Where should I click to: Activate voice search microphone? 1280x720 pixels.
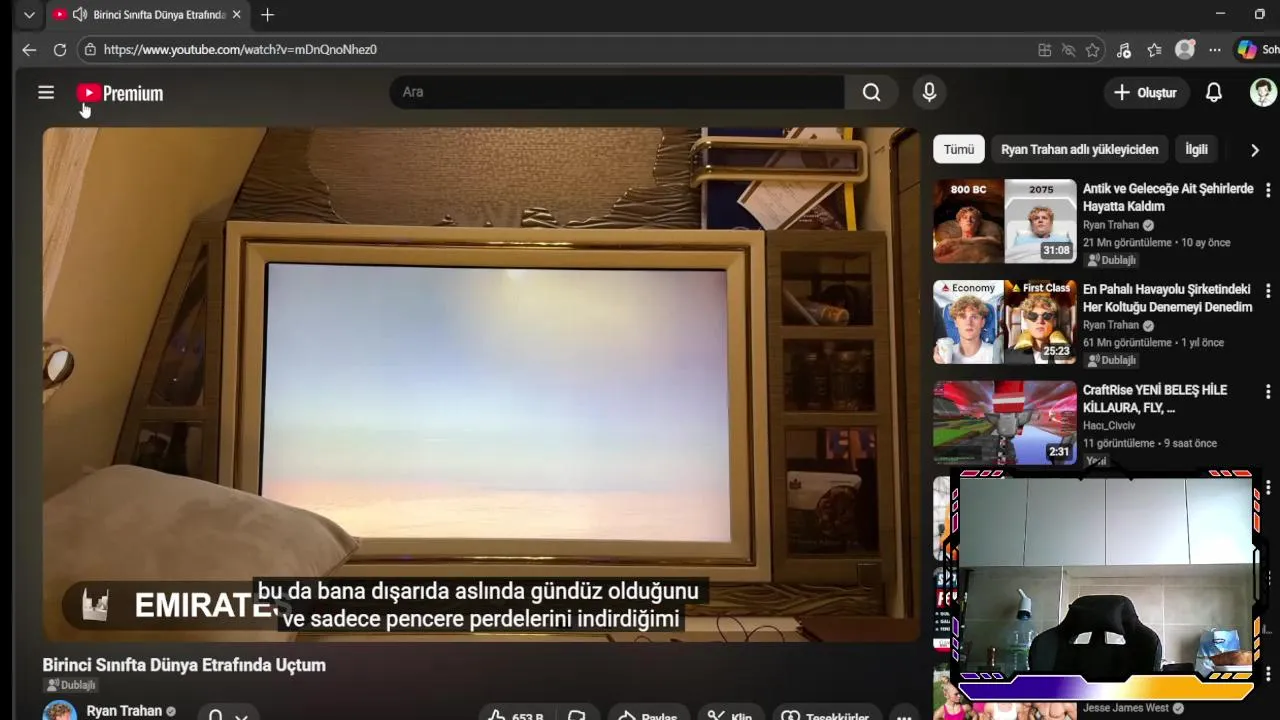coord(929,92)
